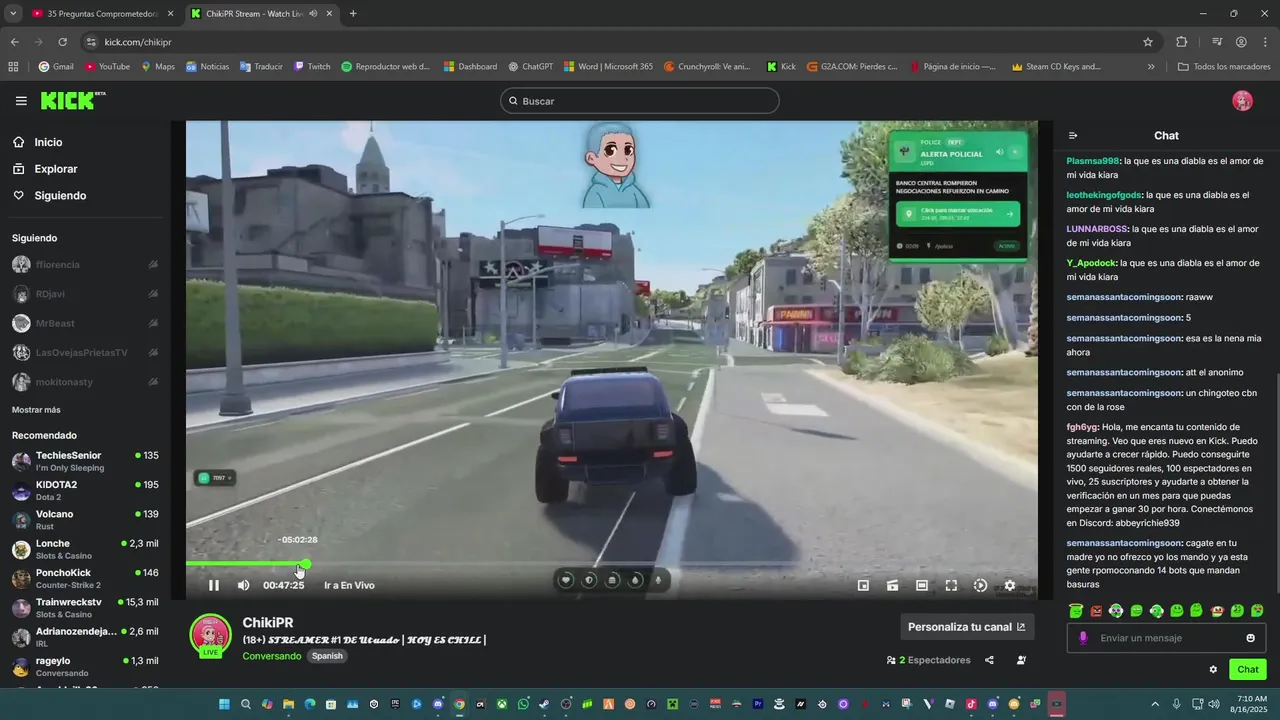Toggle notifications for MrBeast
This screenshot has width=1280, height=720.
click(153, 323)
